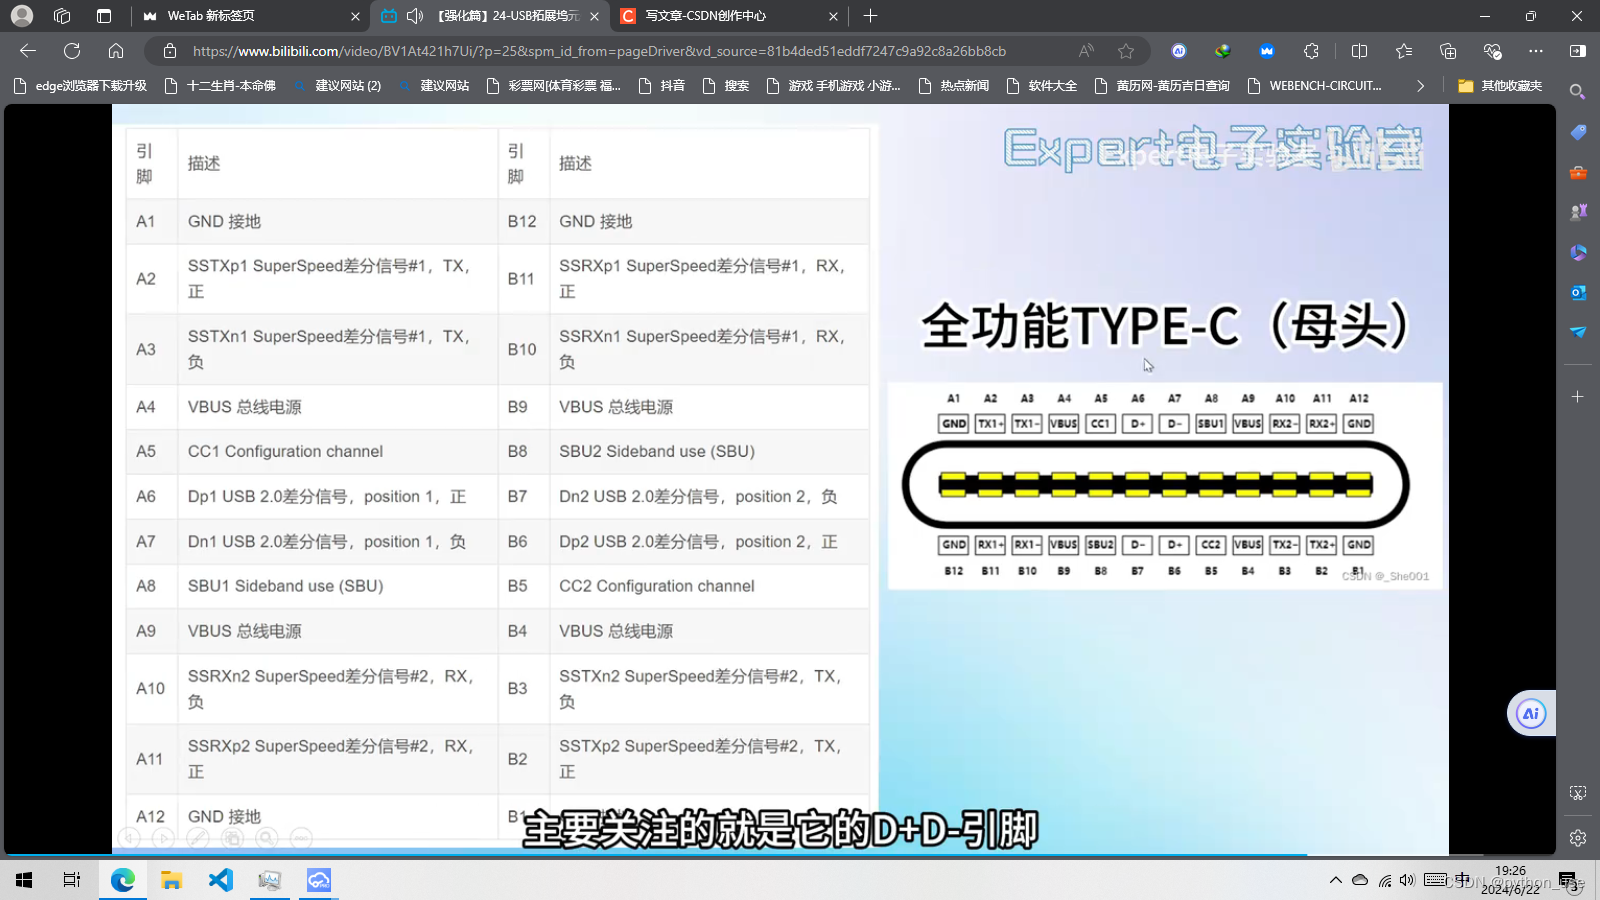The height and width of the screenshot is (900, 1600).
Task: Open the sidebar Microsoft 365 icon
Action: (1578, 252)
